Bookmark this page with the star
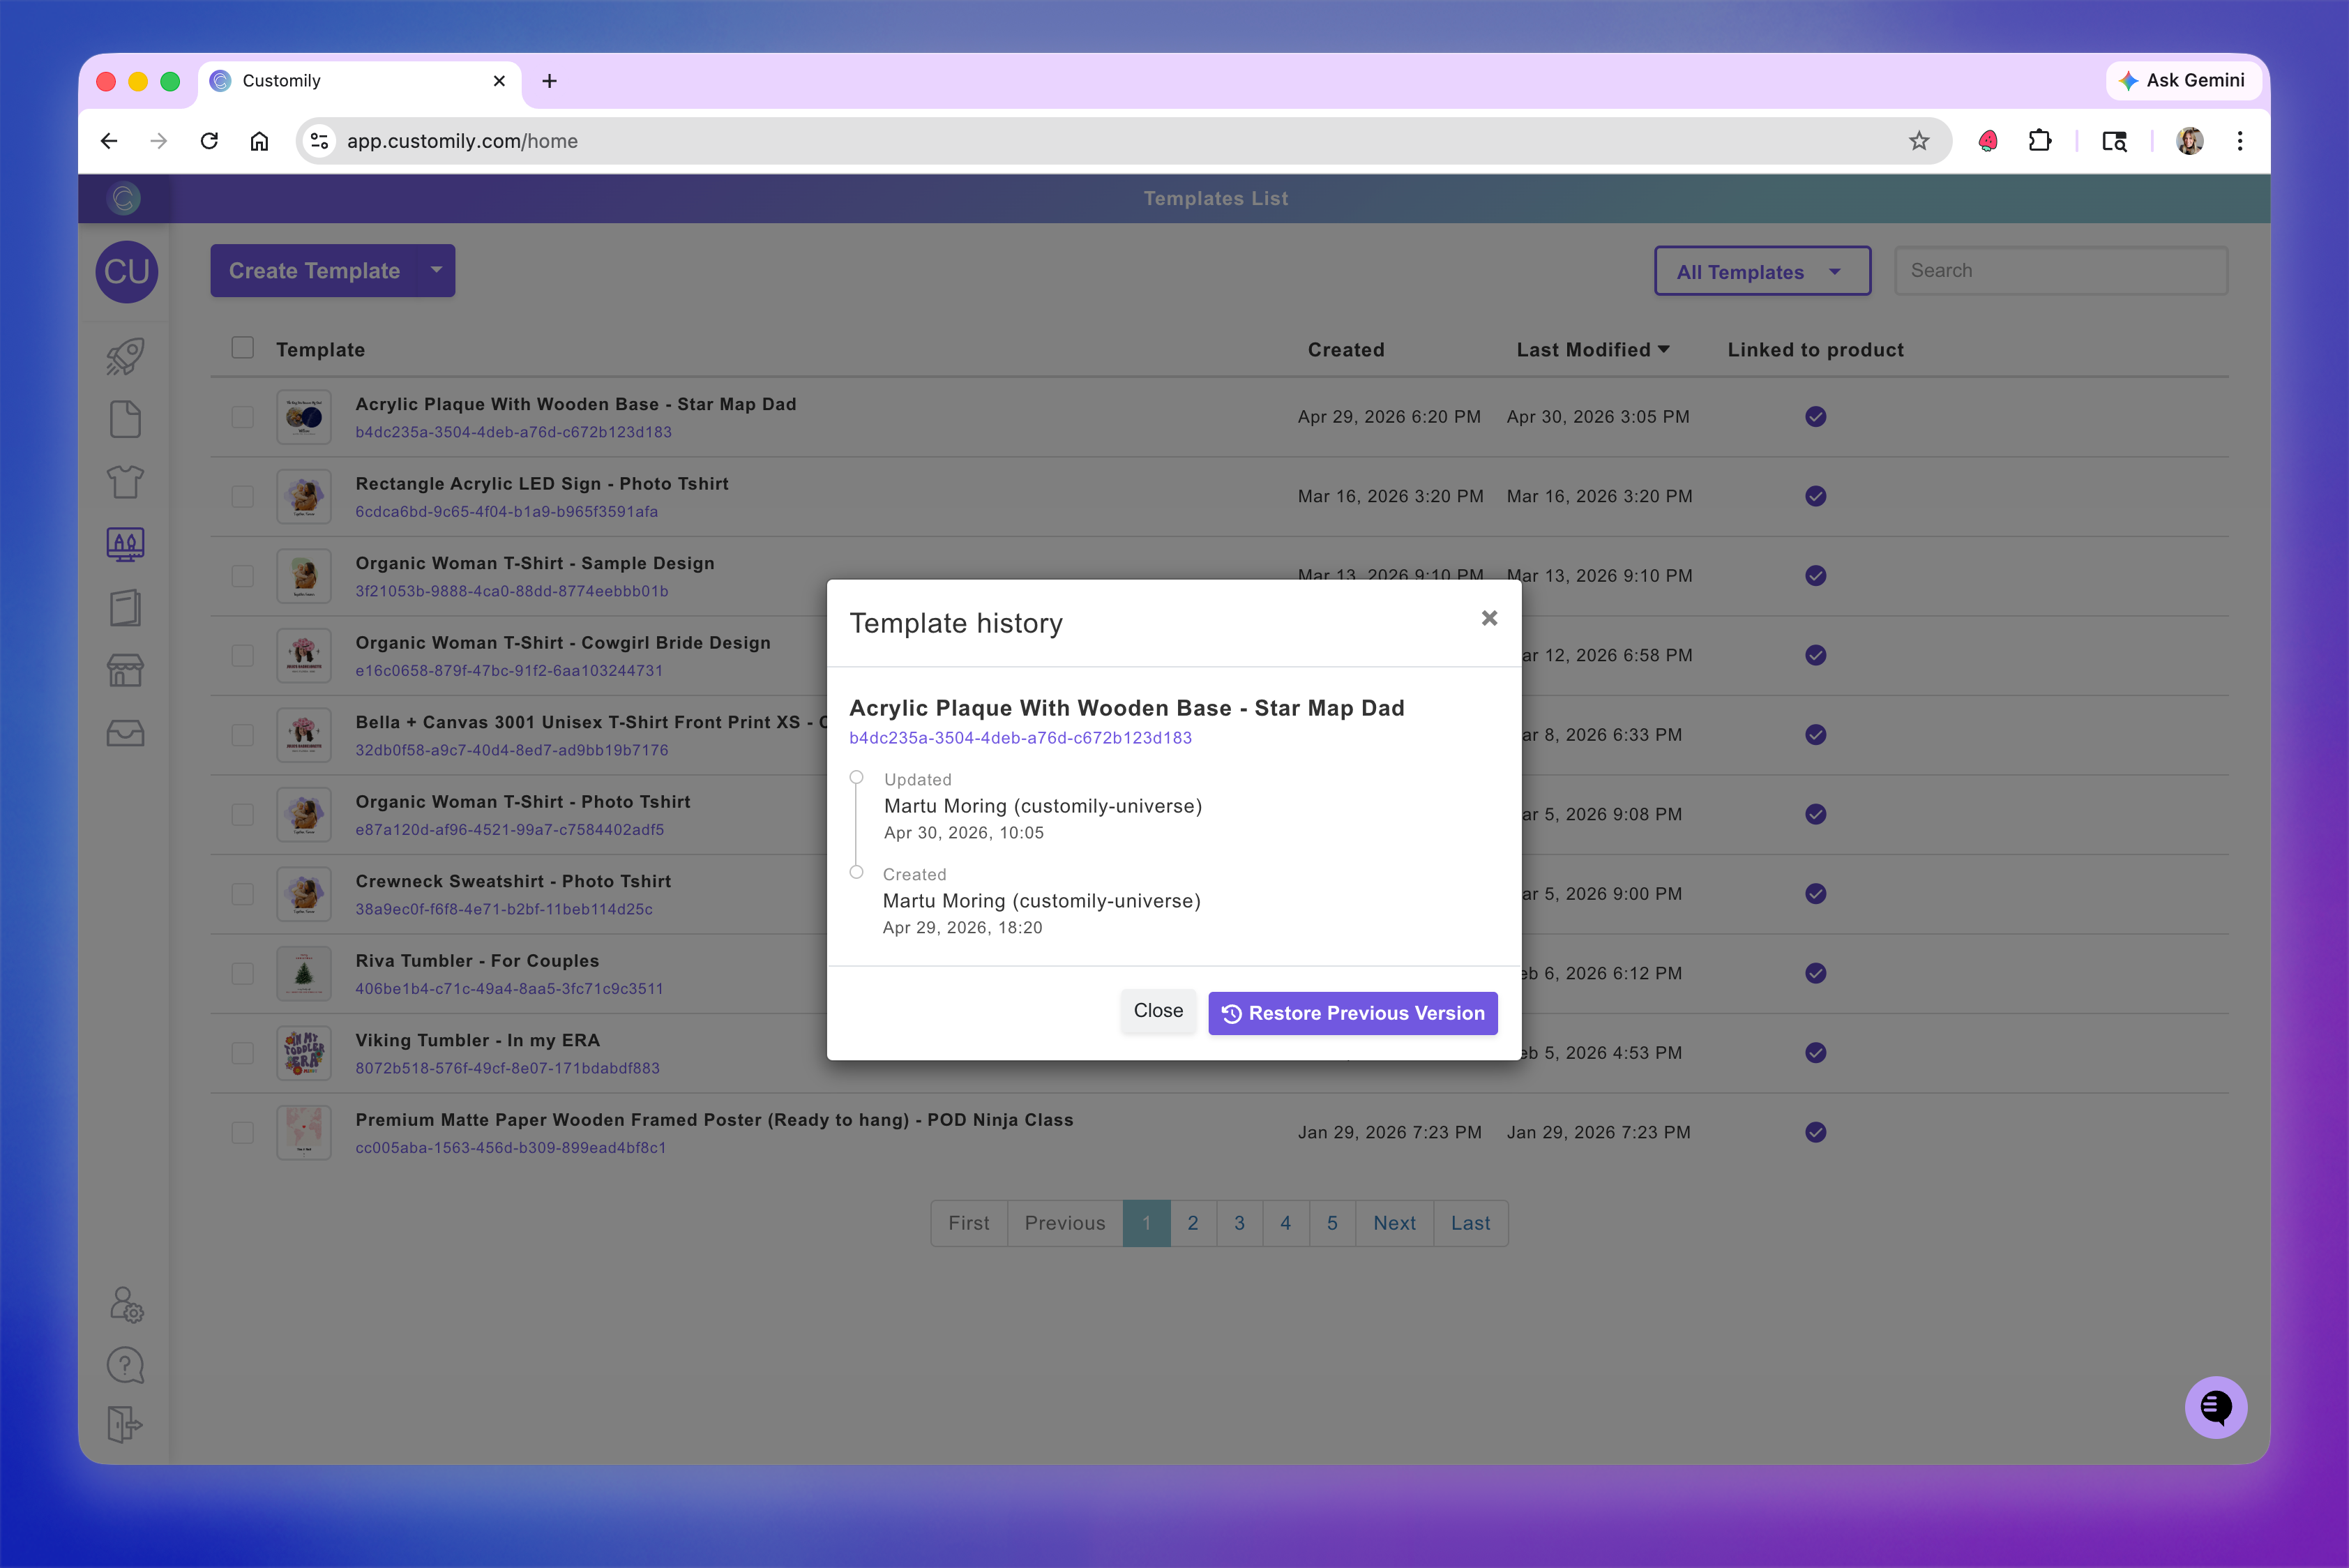The width and height of the screenshot is (2349, 1568). (1918, 141)
